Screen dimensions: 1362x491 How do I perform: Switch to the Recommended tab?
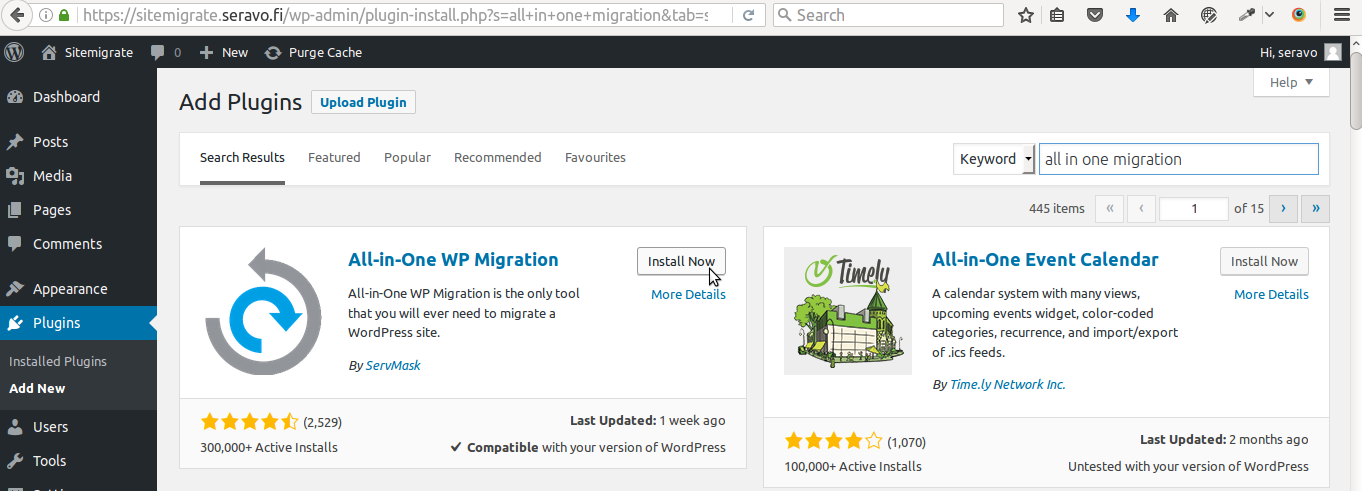point(497,158)
